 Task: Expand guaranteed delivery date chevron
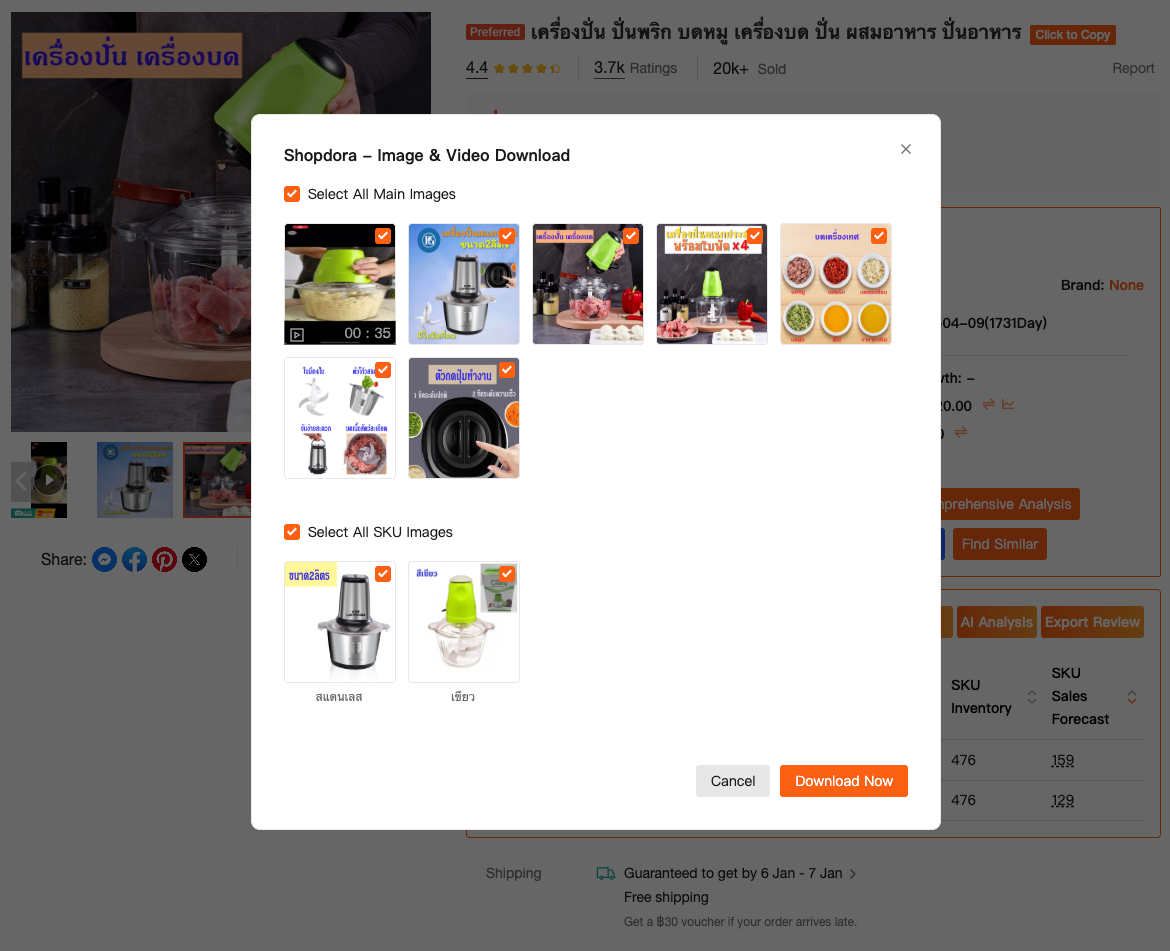(x=853, y=873)
